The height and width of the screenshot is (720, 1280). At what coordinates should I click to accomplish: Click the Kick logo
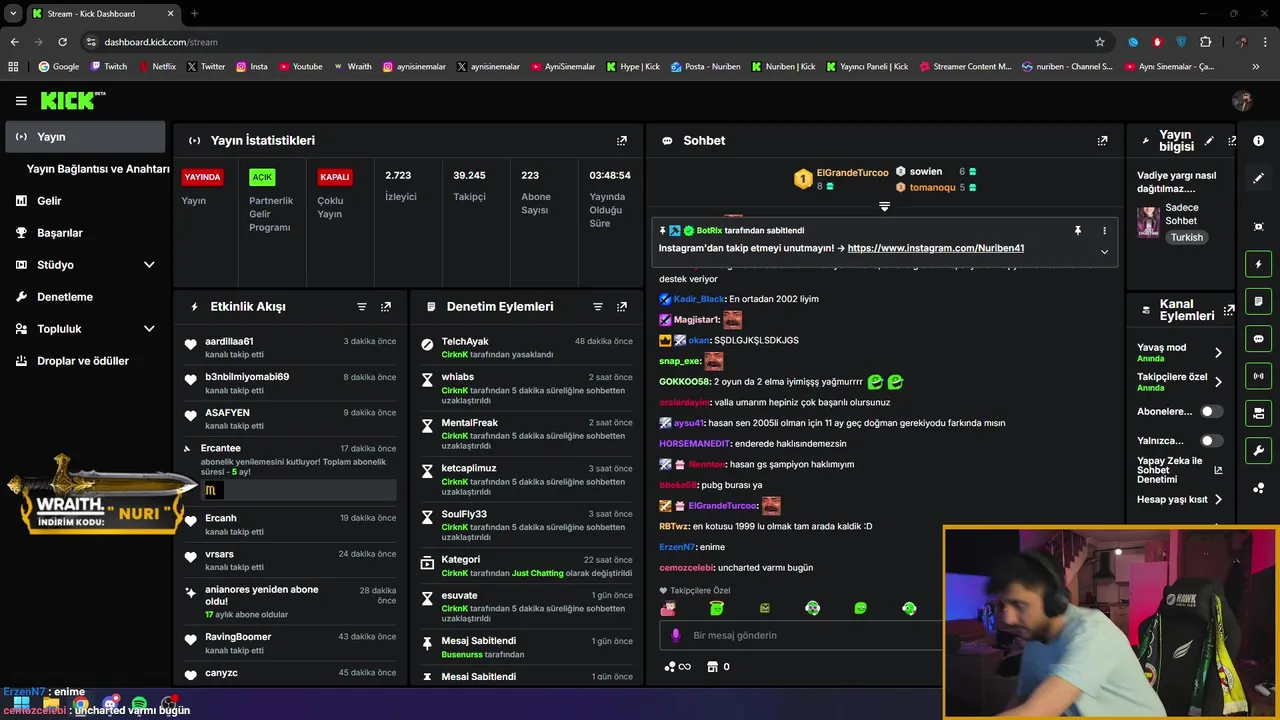tap(73, 101)
